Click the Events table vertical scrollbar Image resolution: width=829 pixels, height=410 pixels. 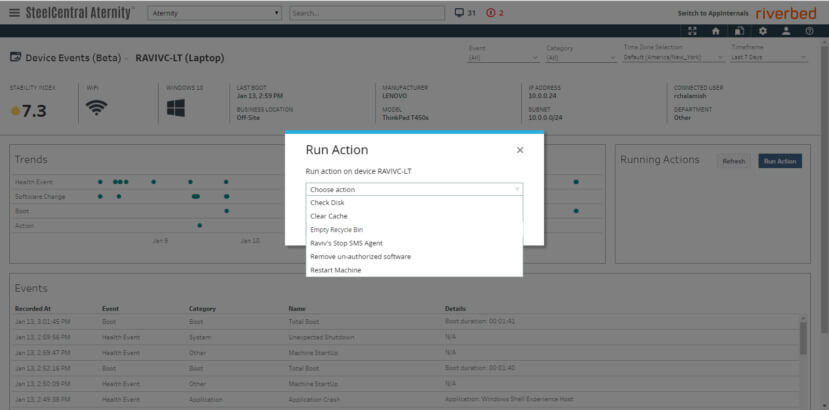click(803, 339)
